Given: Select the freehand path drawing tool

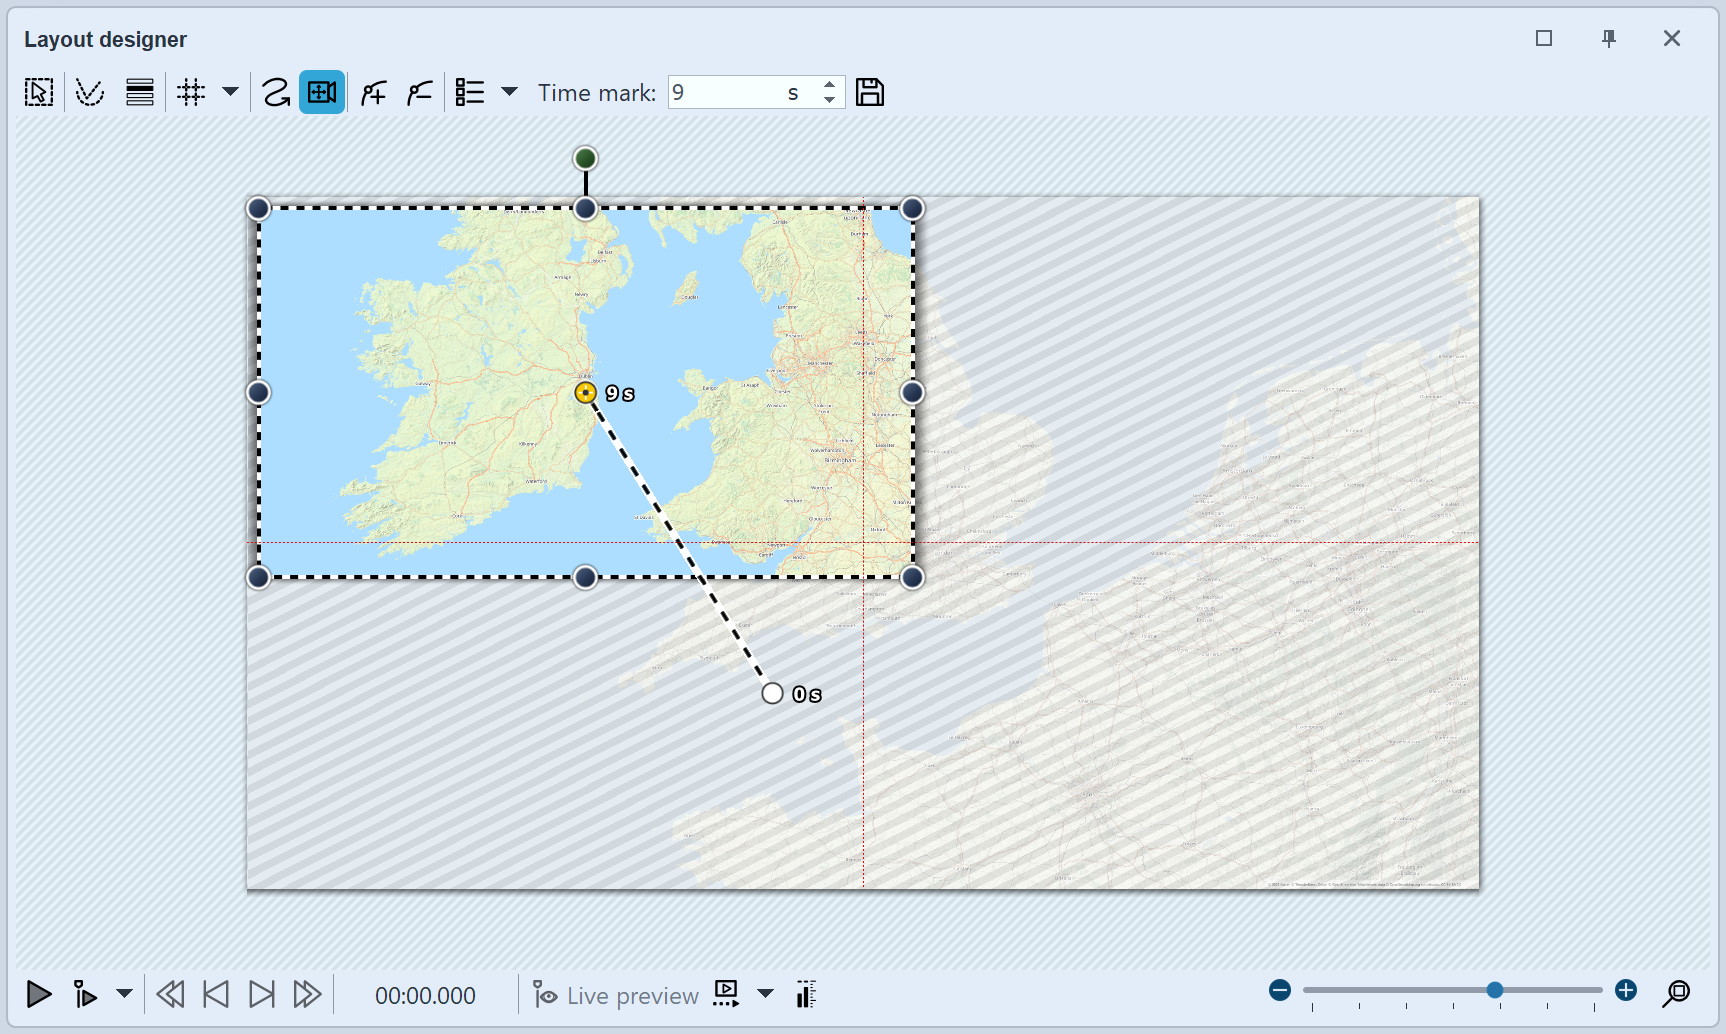Looking at the screenshot, I should click(275, 91).
